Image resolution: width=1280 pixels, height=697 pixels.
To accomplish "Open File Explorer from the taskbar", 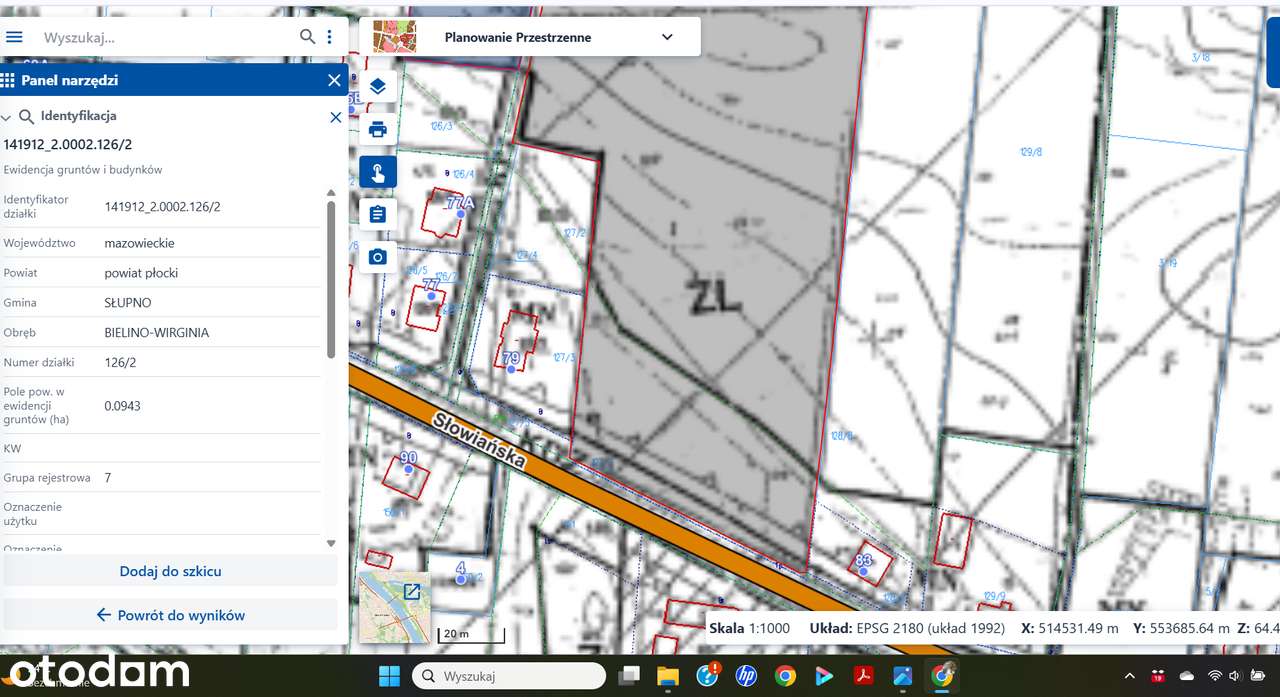I will point(668,676).
